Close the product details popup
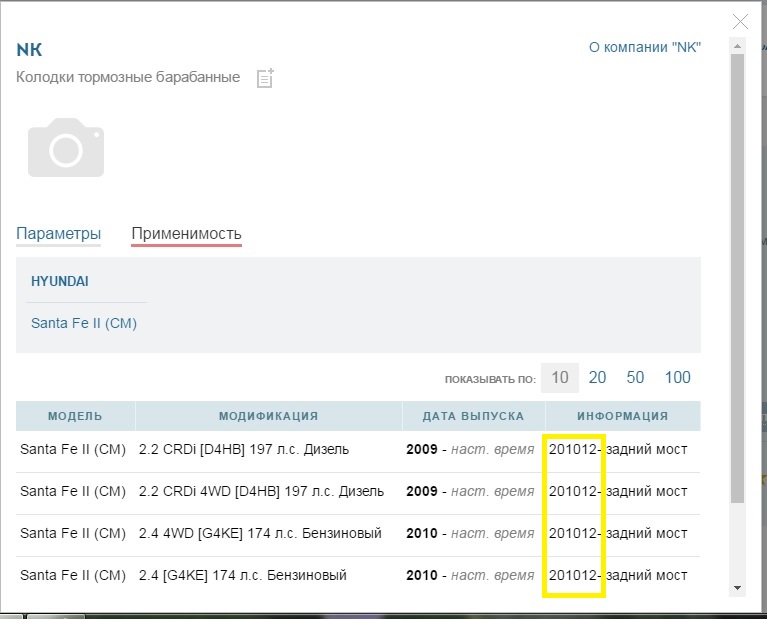This screenshot has width=767, height=619. coord(740,21)
